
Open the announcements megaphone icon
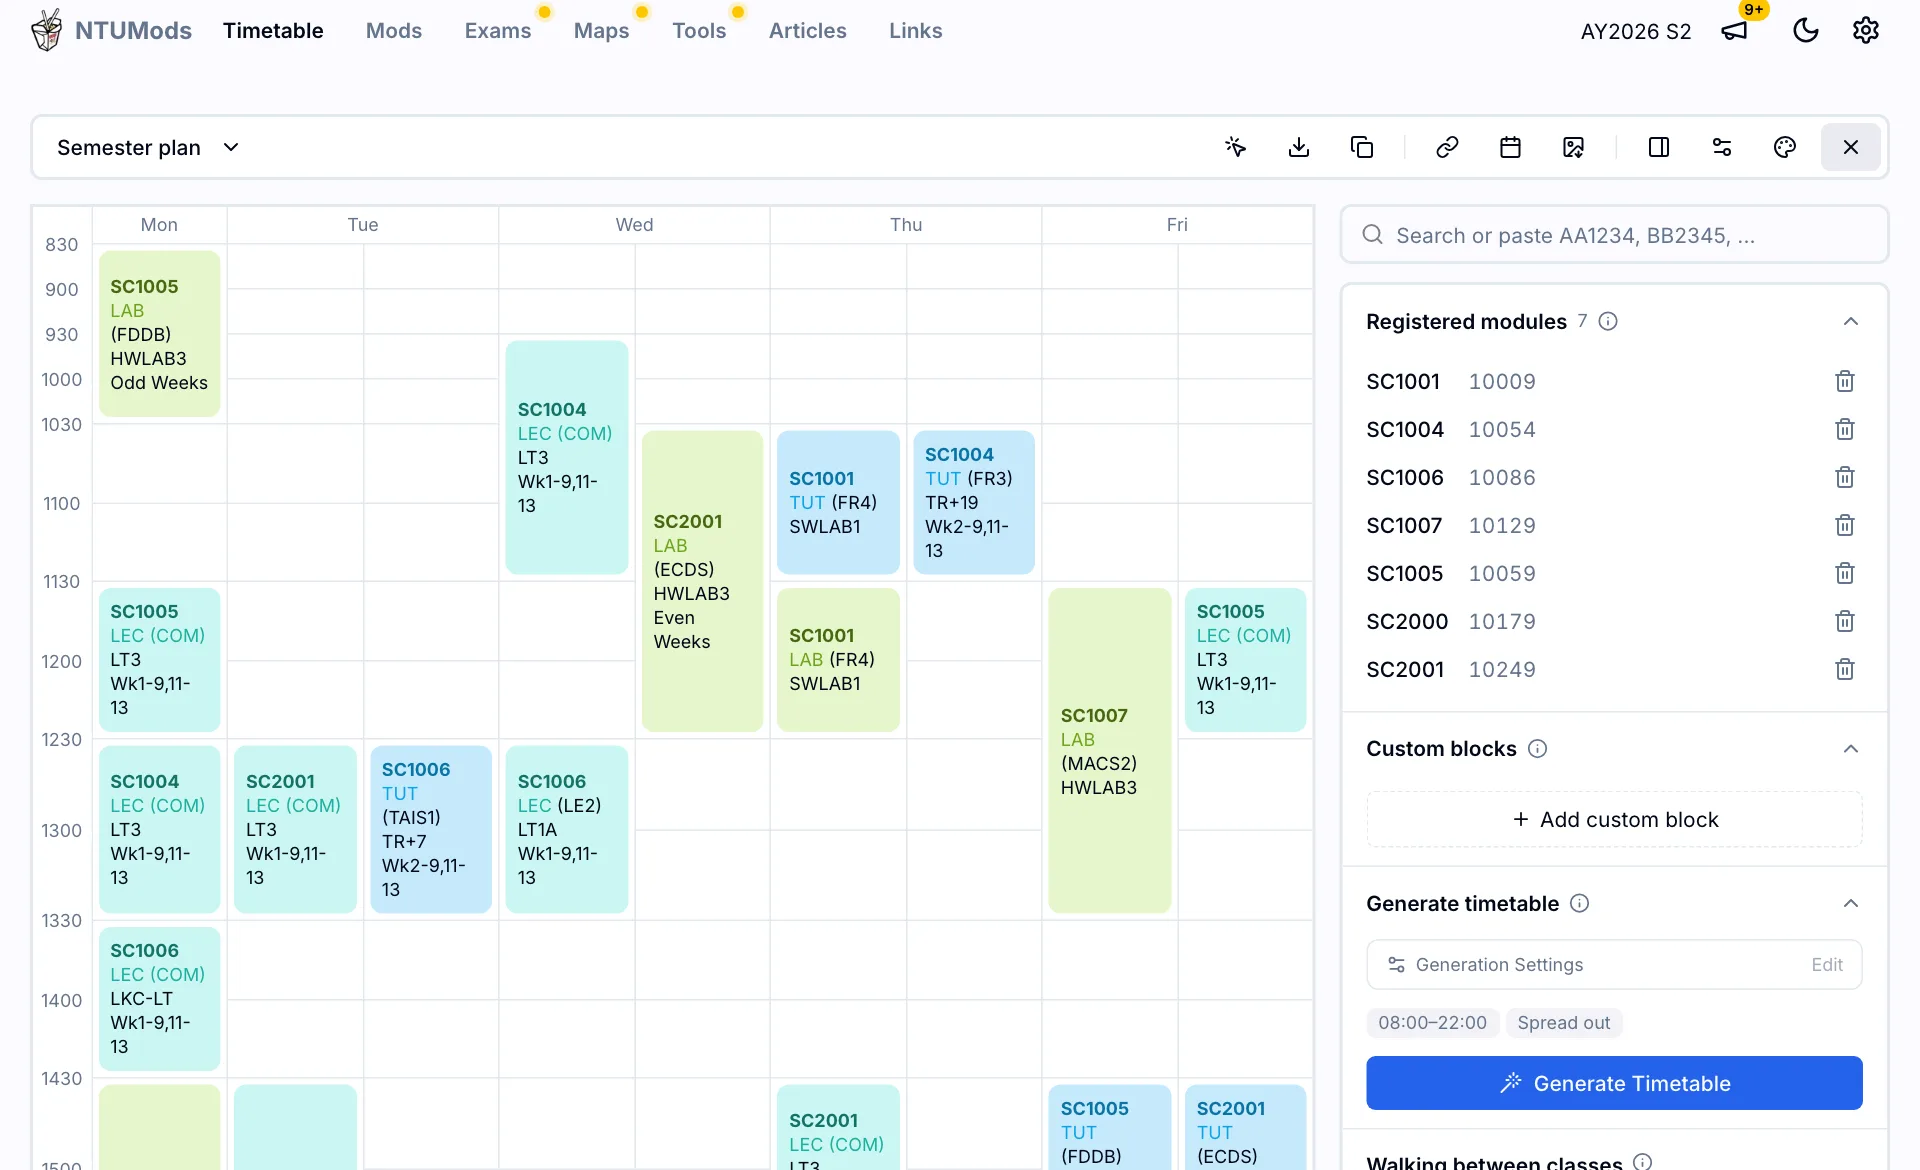point(1734,31)
